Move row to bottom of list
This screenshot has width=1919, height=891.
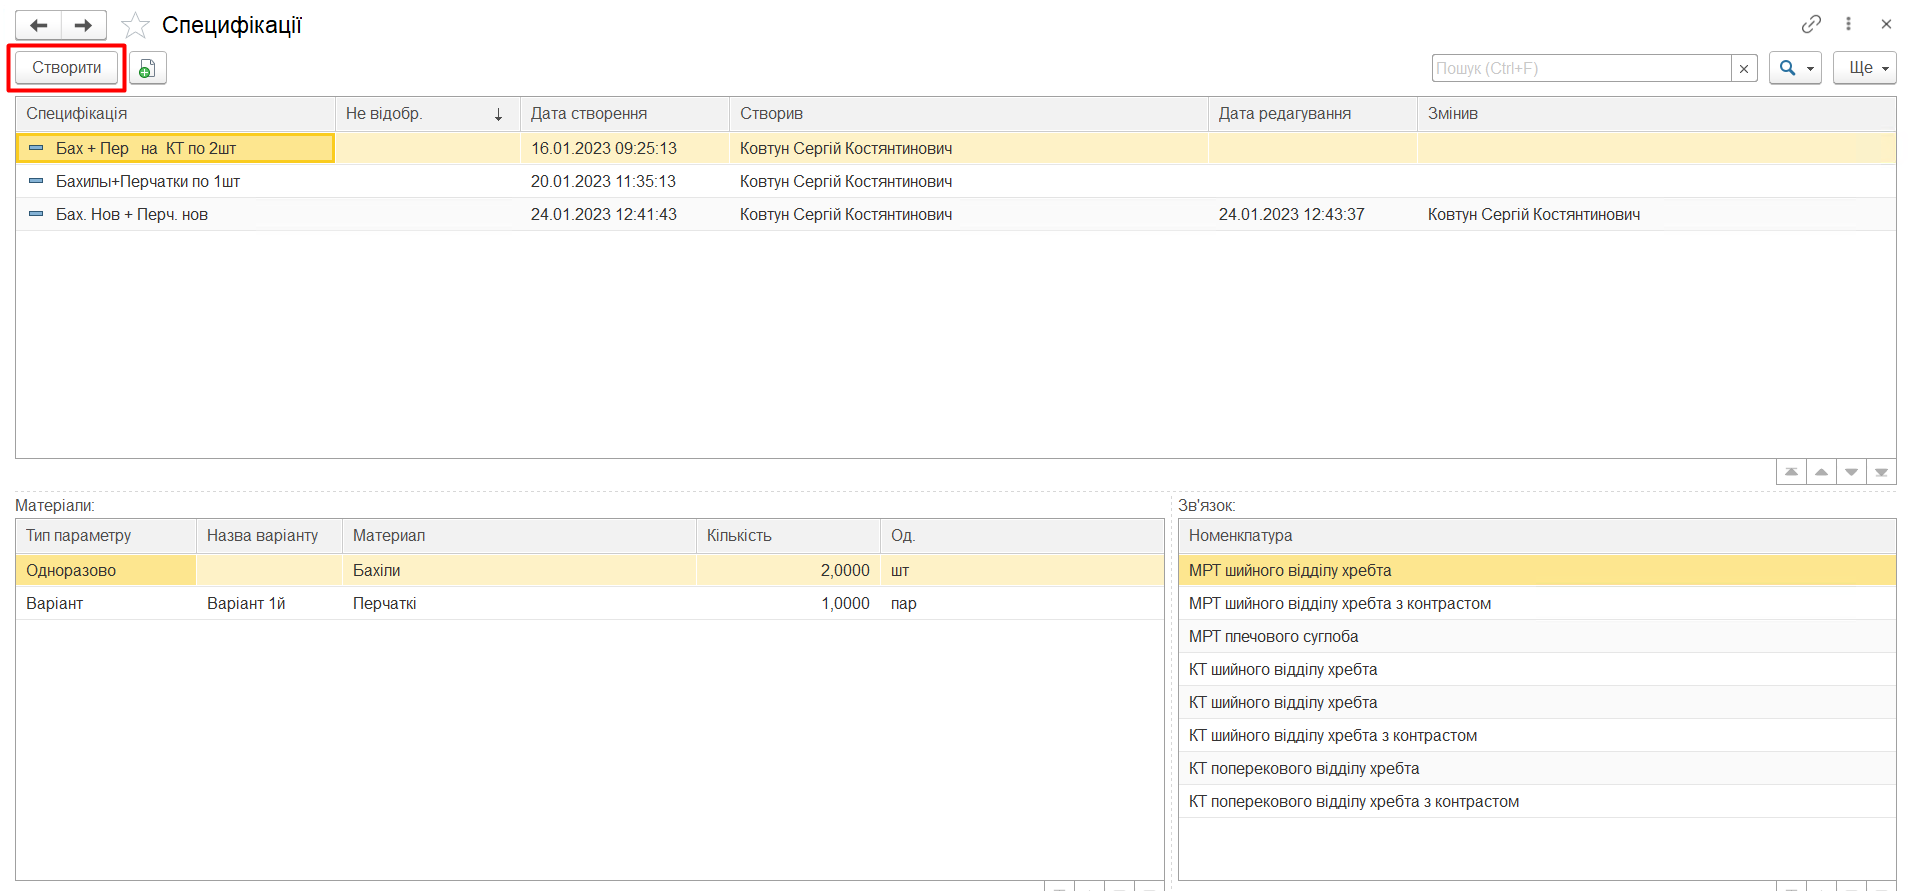pos(1881,472)
